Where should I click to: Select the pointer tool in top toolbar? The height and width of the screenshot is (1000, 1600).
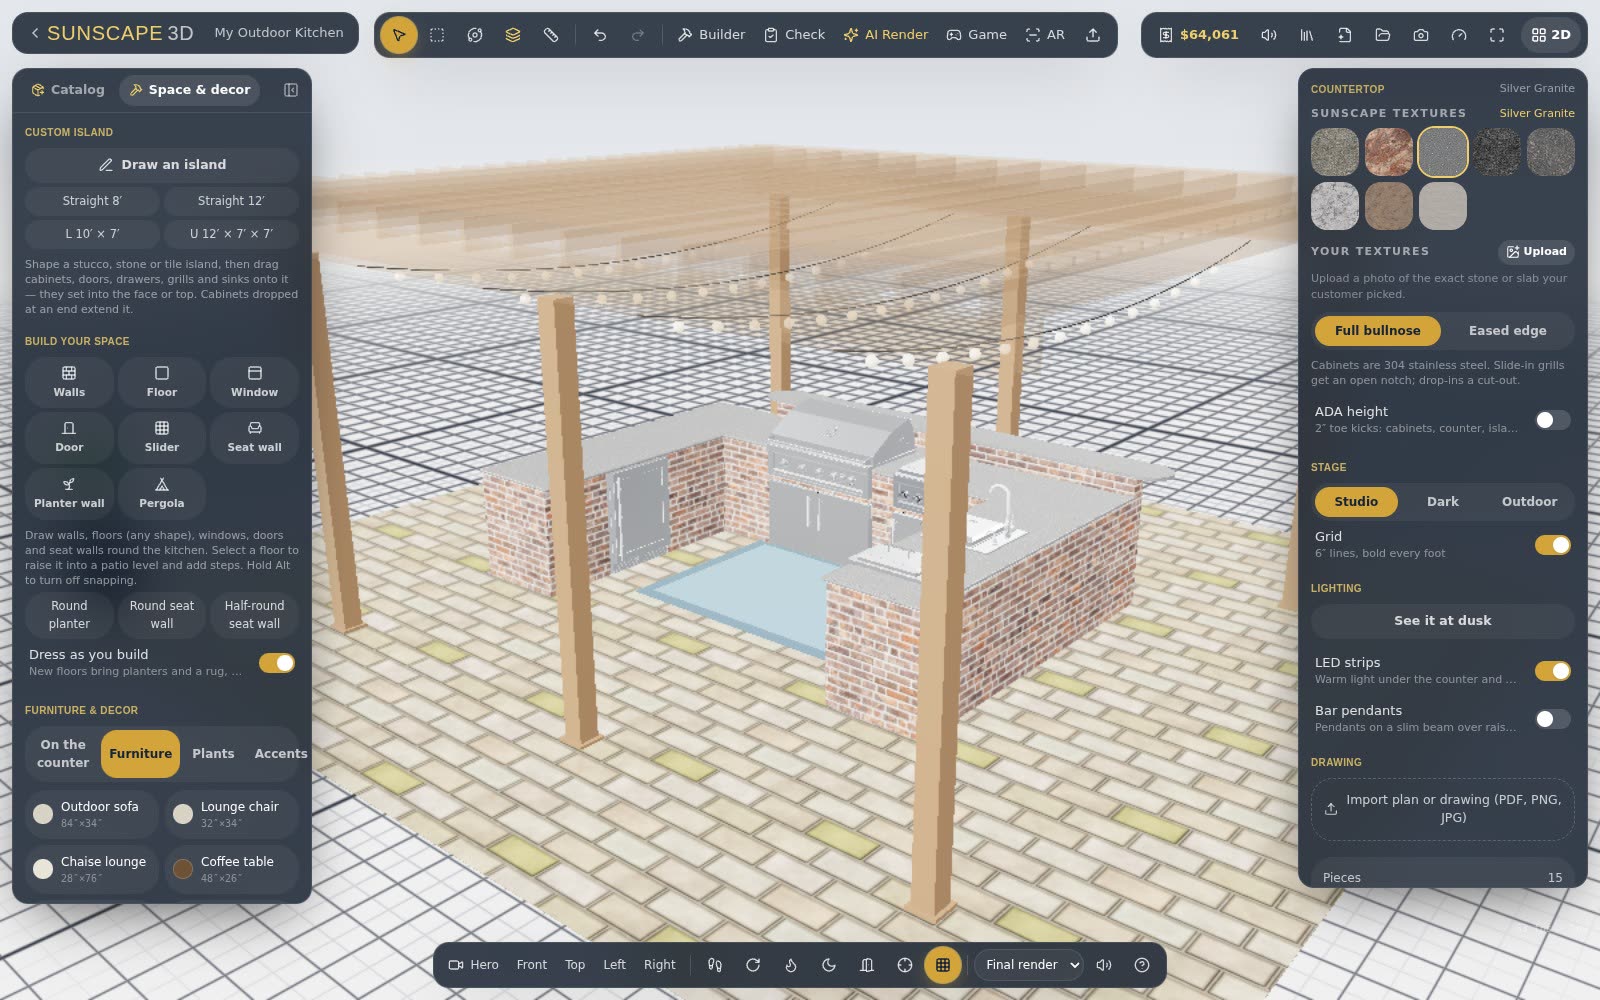398,35
